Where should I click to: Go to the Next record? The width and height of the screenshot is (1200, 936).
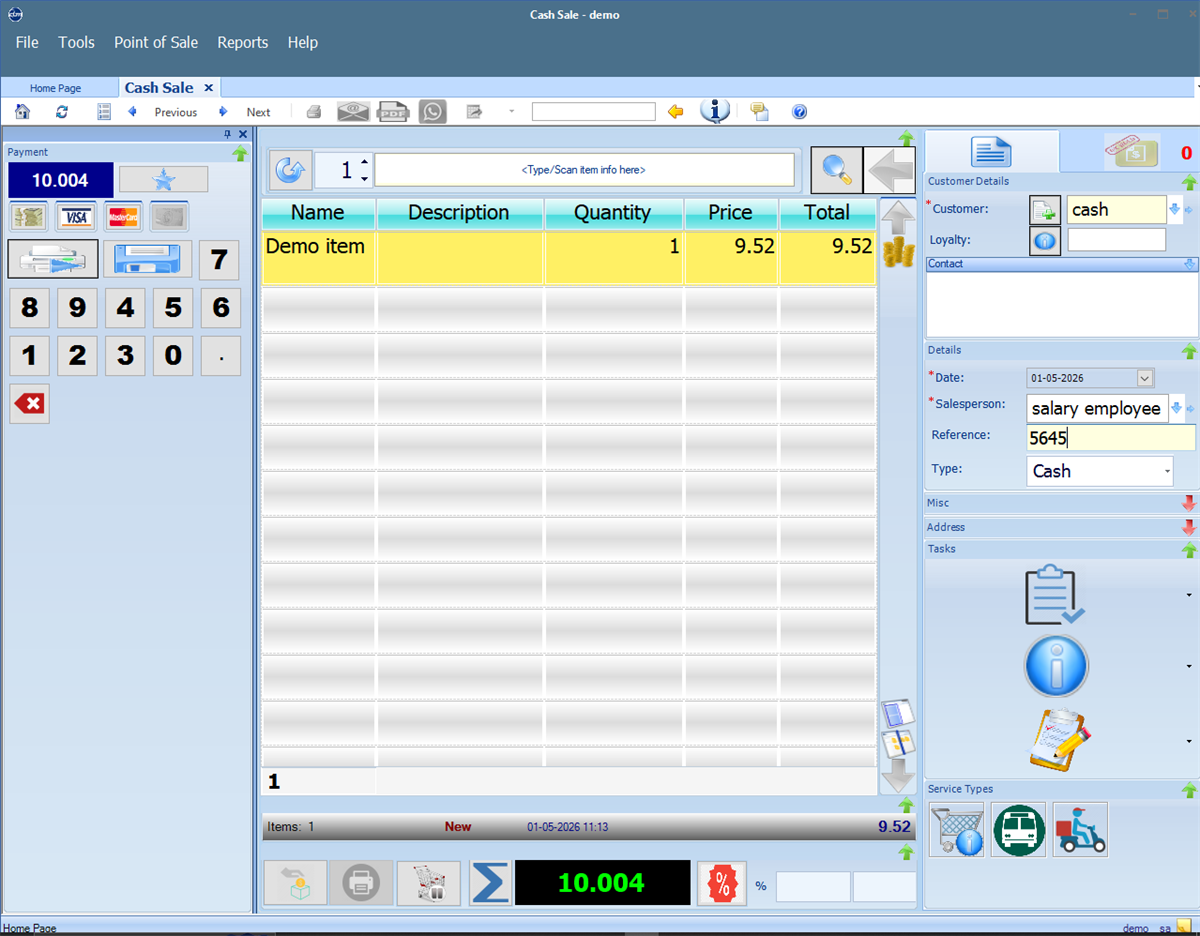[258, 112]
